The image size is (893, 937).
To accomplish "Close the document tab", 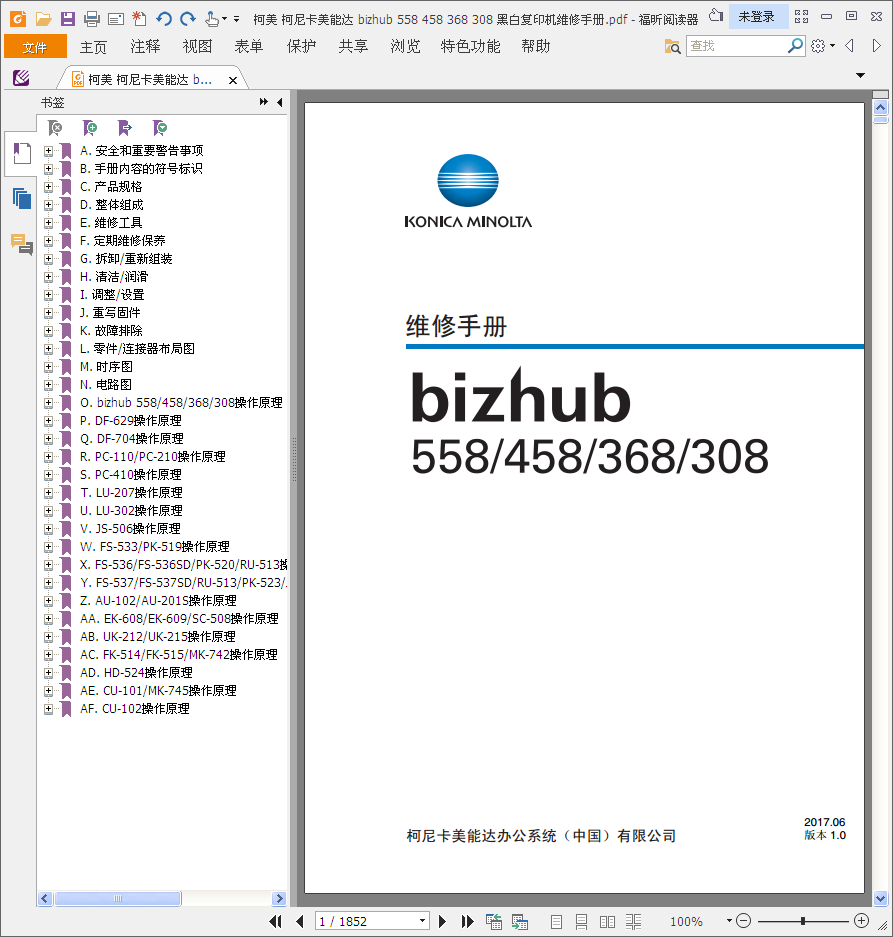I will (233, 80).
